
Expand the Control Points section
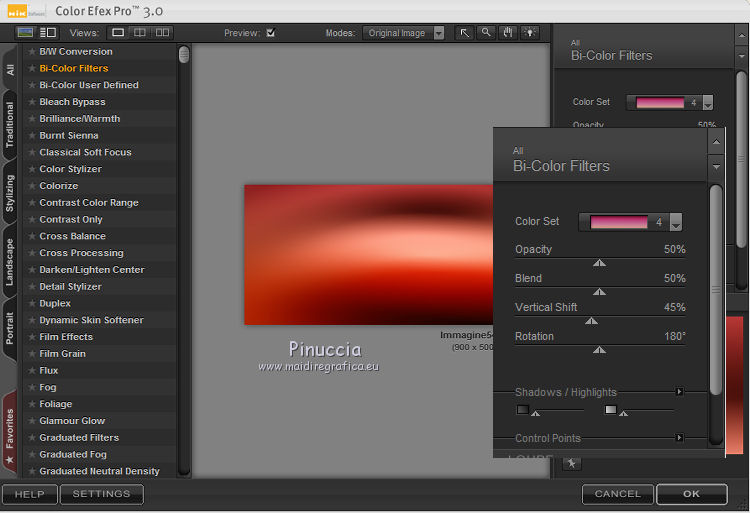pyautogui.click(x=679, y=437)
